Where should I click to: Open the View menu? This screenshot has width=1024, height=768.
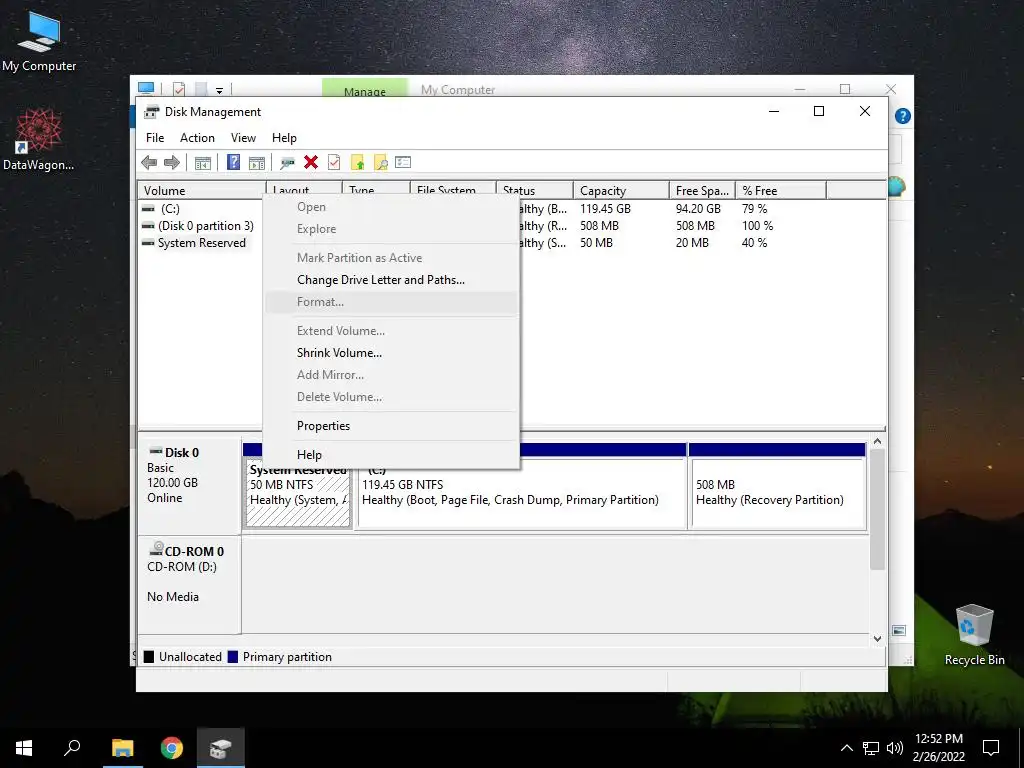[x=243, y=138]
